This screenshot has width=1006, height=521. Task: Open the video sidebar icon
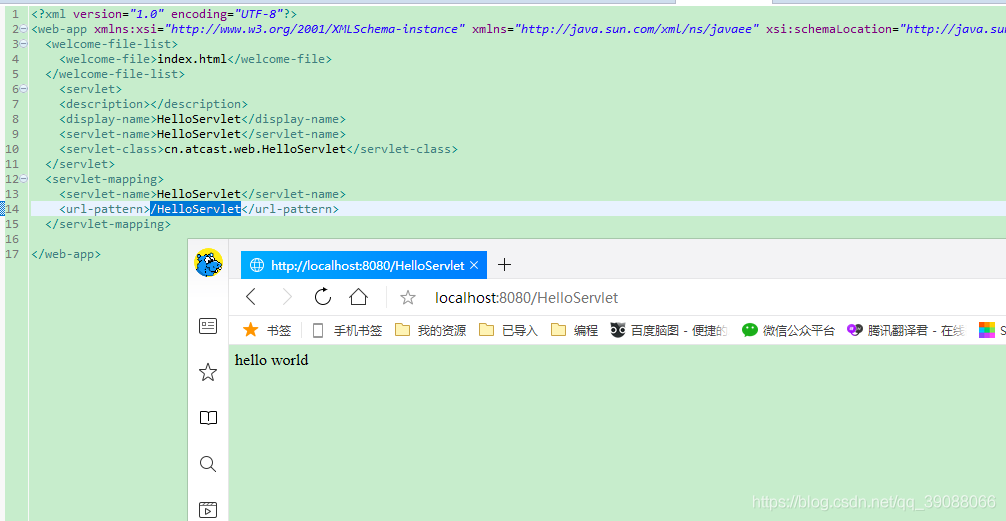tap(208, 509)
